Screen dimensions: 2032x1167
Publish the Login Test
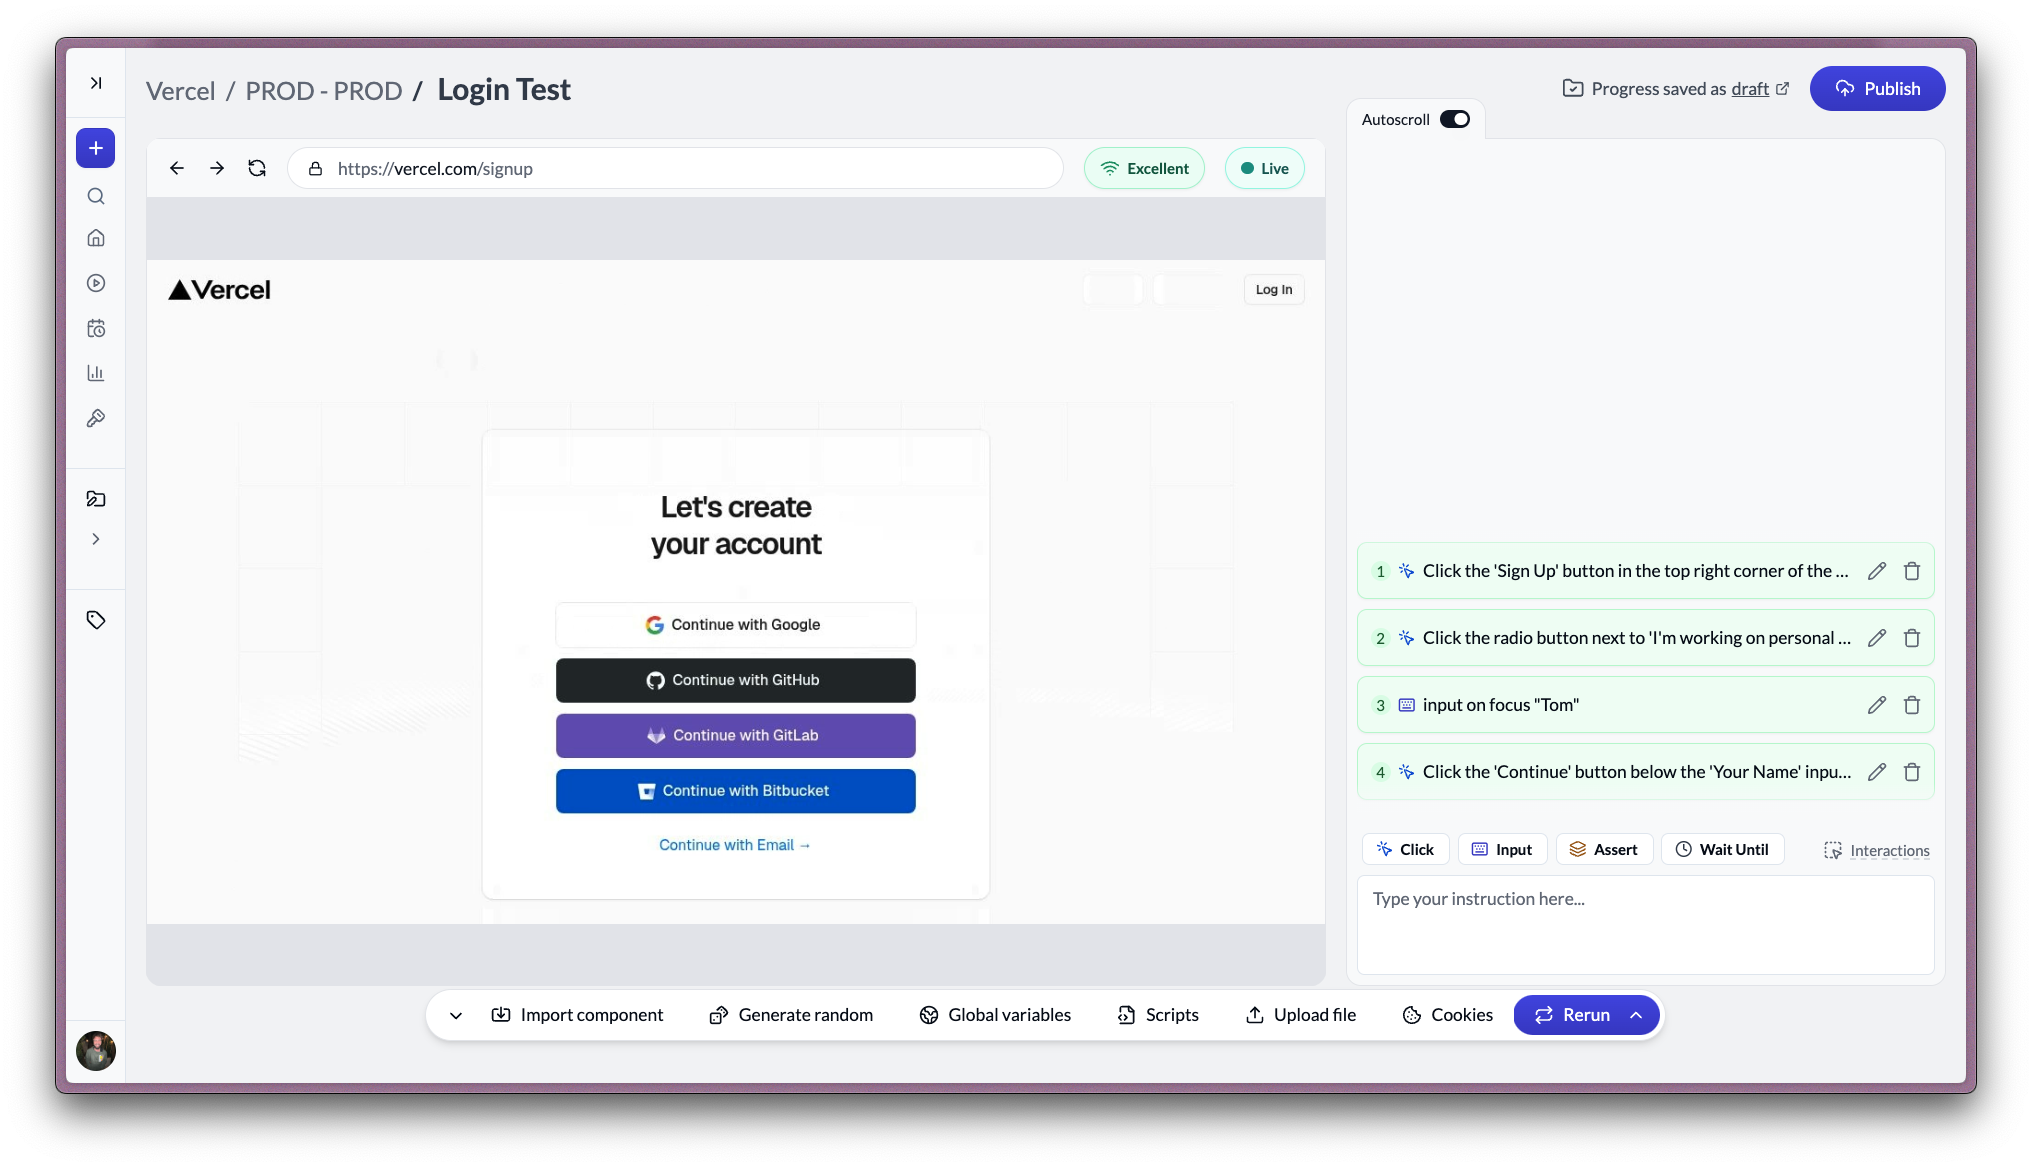1877,88
